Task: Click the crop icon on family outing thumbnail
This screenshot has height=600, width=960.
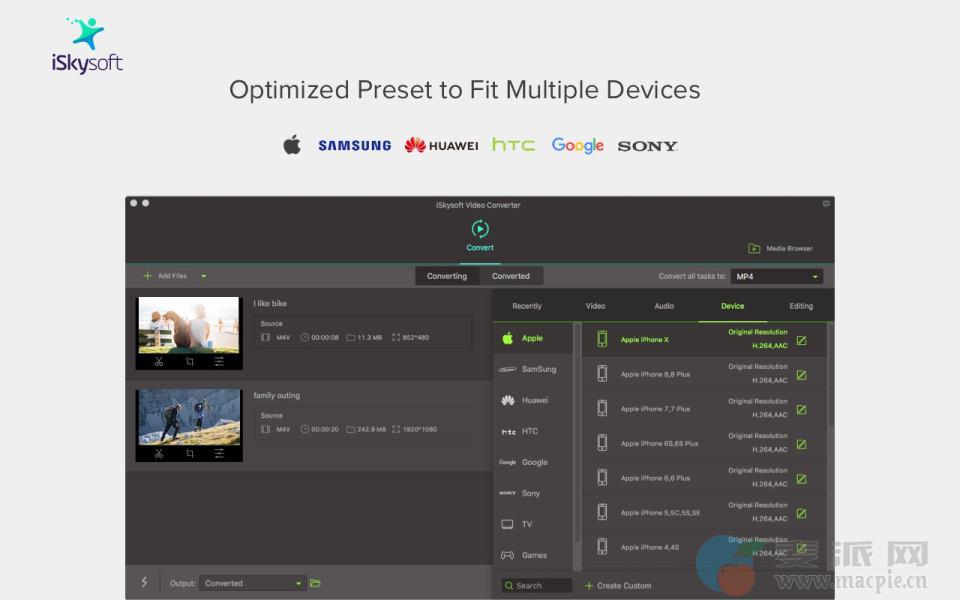Action: pos(189,454)
